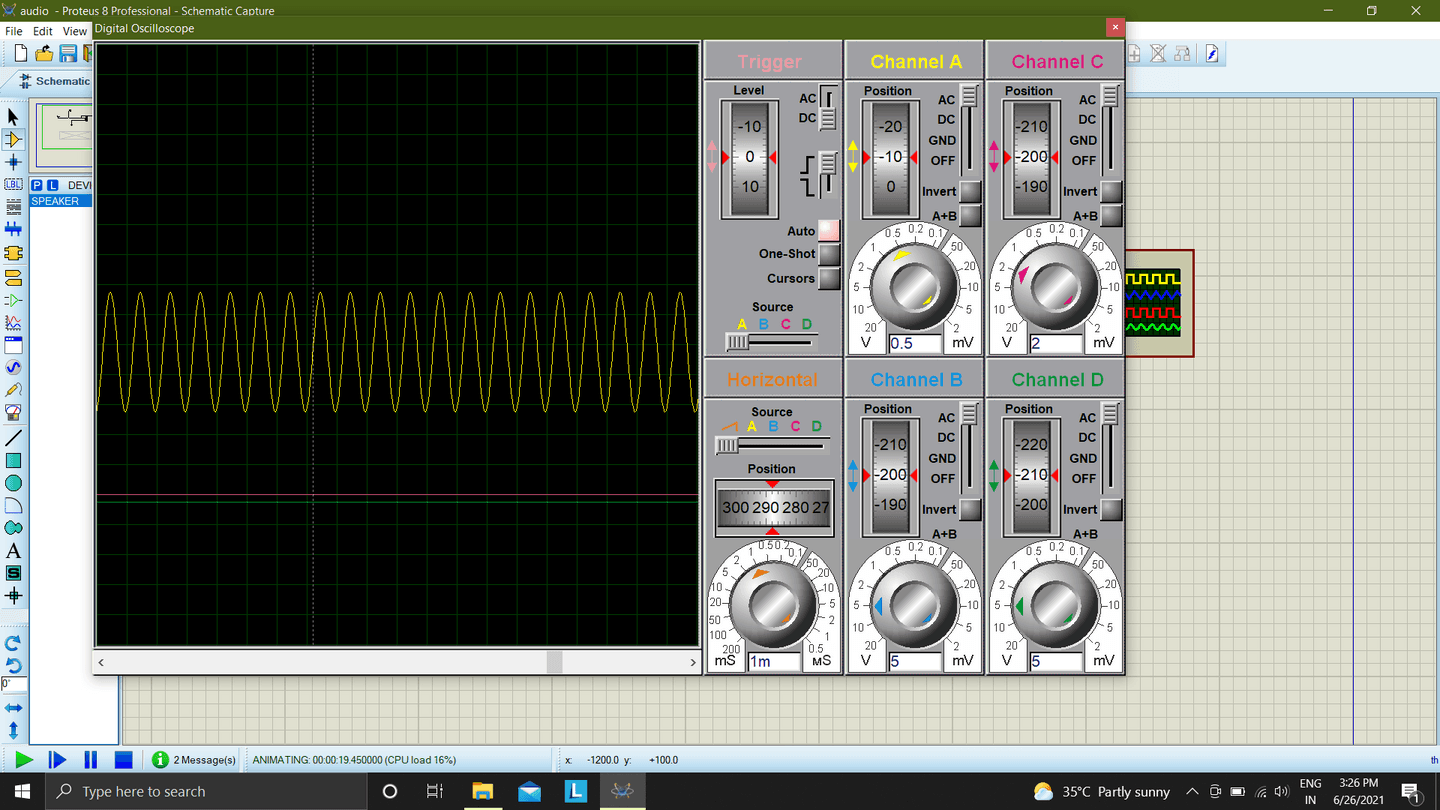Click Horizontal timebase 1m value field
The width and height of the screenshot is (1440, 810).
[x=773, y=661]
